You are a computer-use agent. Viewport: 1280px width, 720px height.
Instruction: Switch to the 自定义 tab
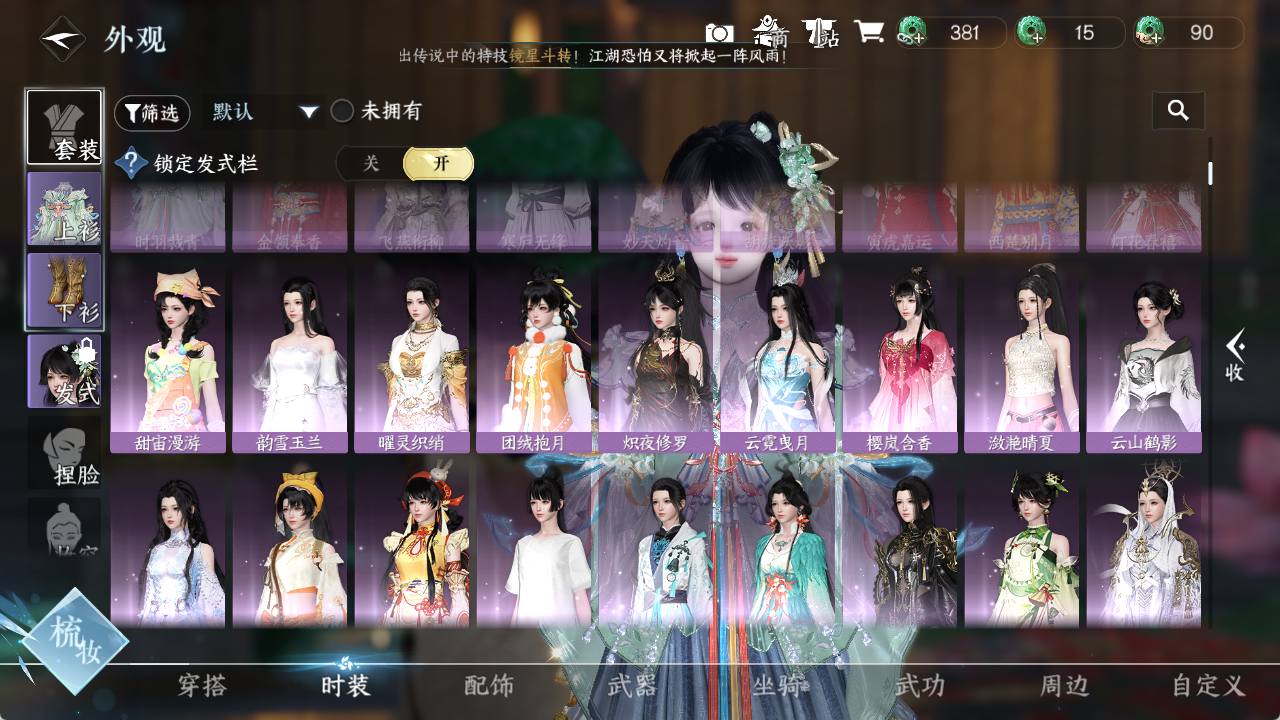point(1208,685)
